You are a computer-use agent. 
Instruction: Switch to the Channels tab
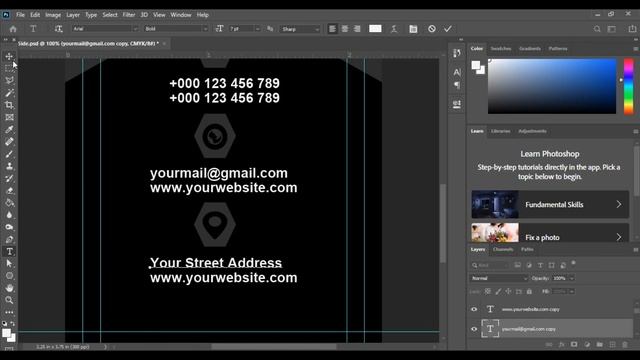click(503, 249)
